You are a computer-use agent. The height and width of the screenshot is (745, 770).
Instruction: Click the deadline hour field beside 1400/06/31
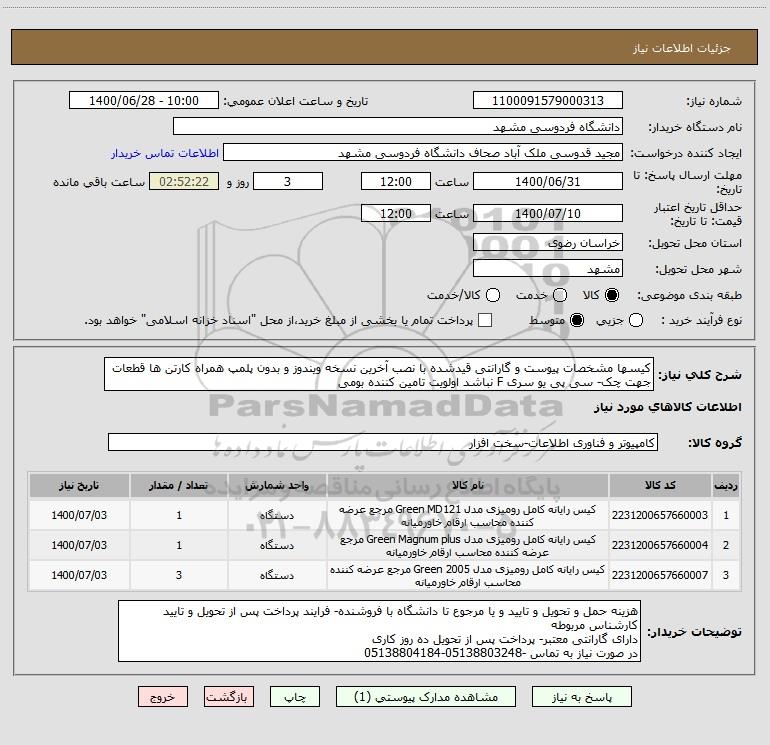[x=396, y=181]
